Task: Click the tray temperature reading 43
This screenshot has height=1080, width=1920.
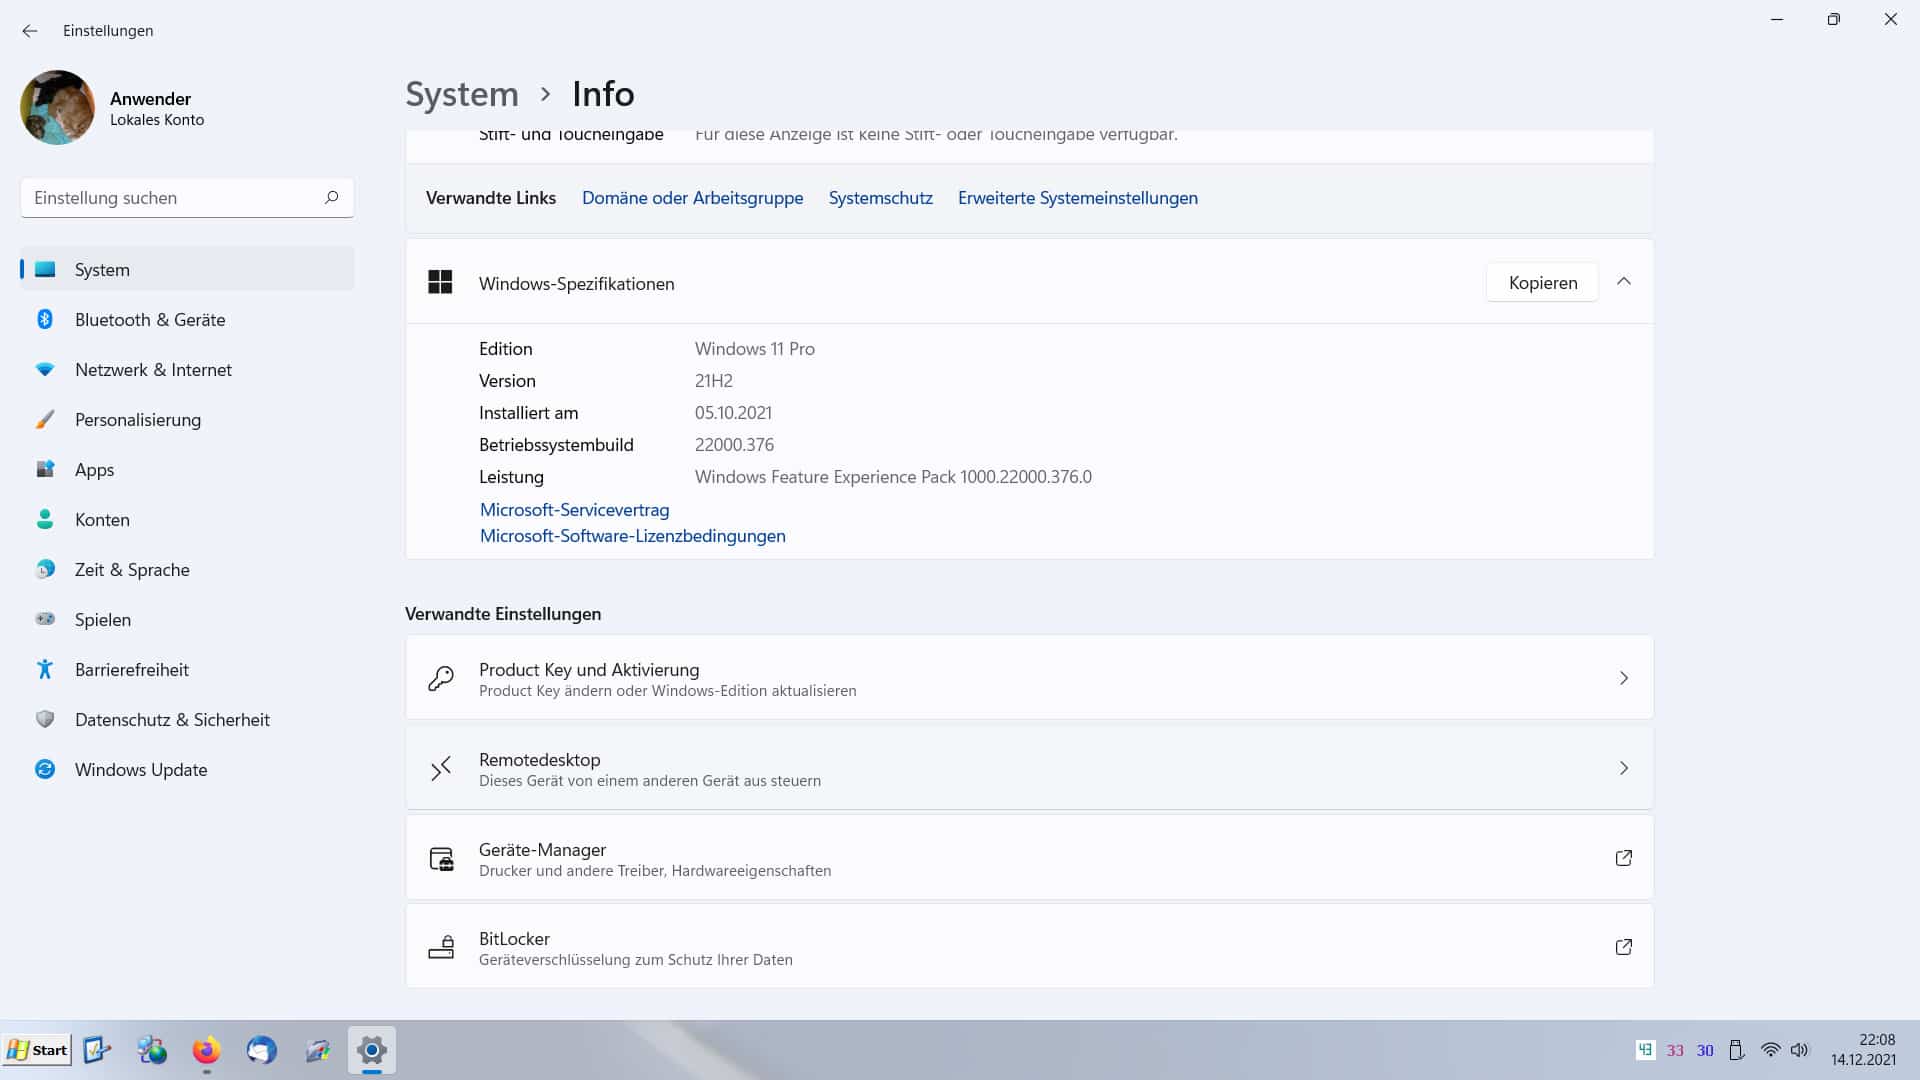Action: tap(1645, 1050)
